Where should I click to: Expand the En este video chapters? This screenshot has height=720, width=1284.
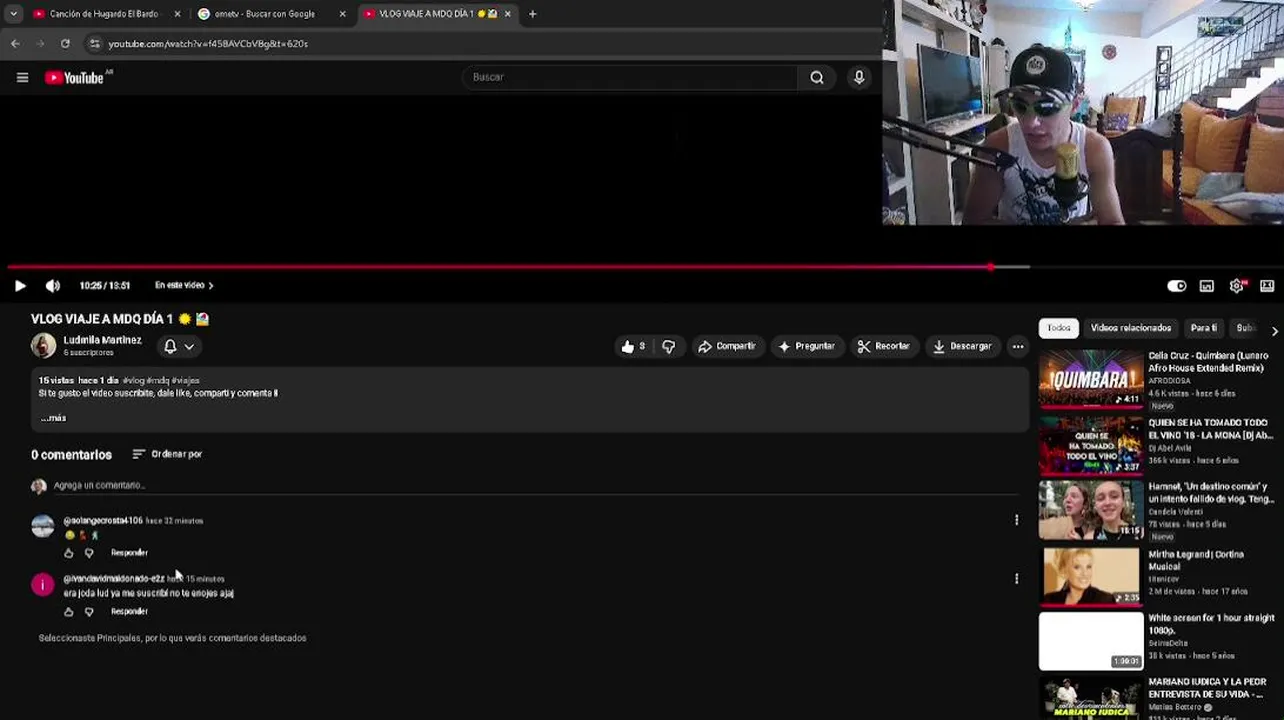(x=184, y=285)
